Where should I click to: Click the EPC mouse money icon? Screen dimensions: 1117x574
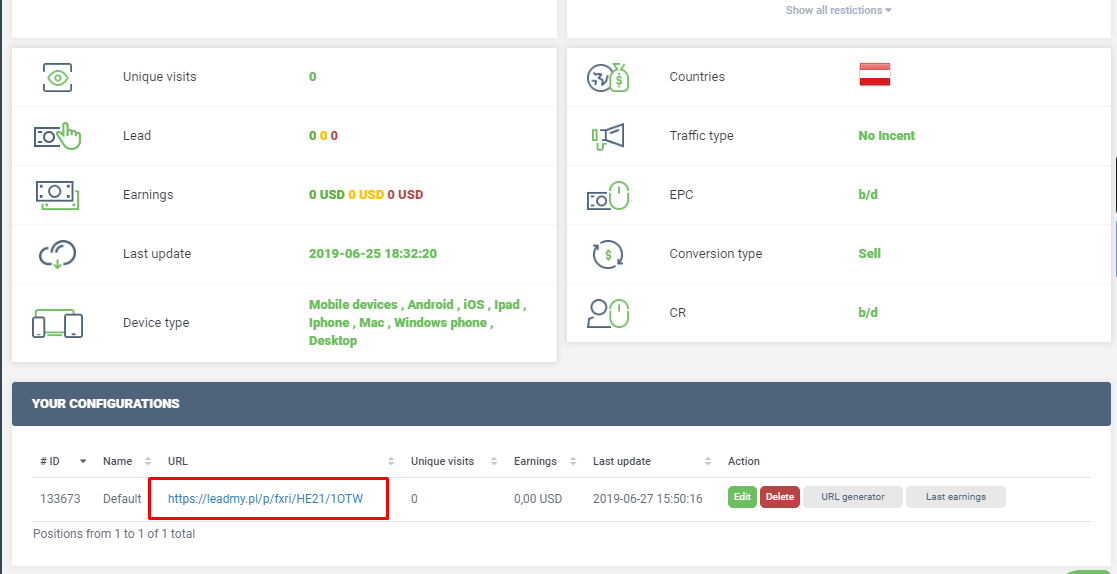607,195
